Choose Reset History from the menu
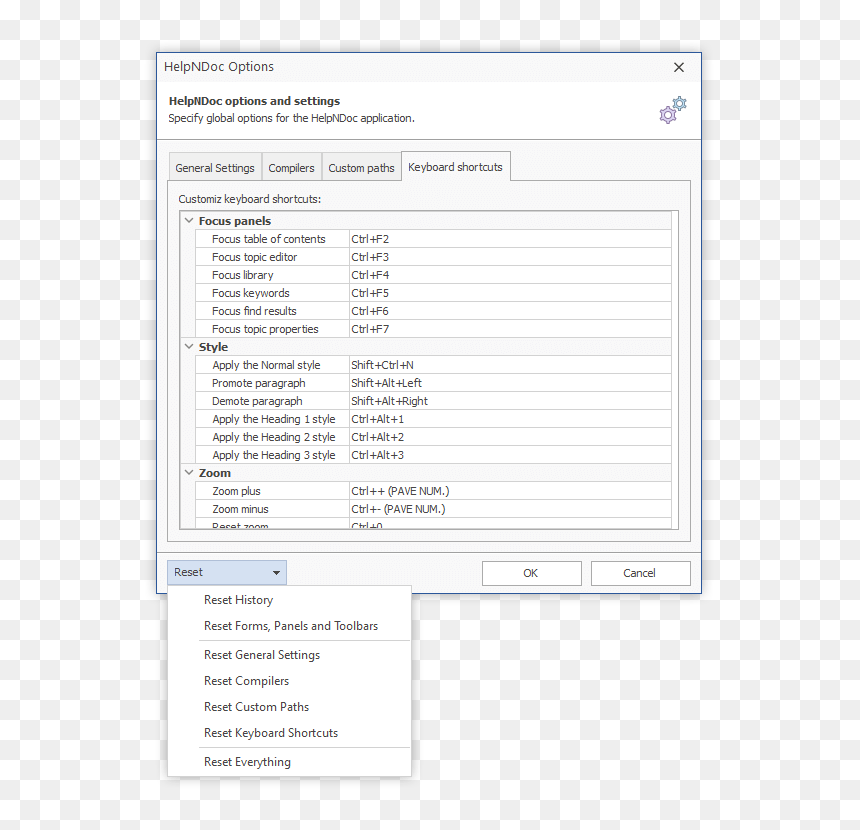860x830 pixels. tap(290, 600)
